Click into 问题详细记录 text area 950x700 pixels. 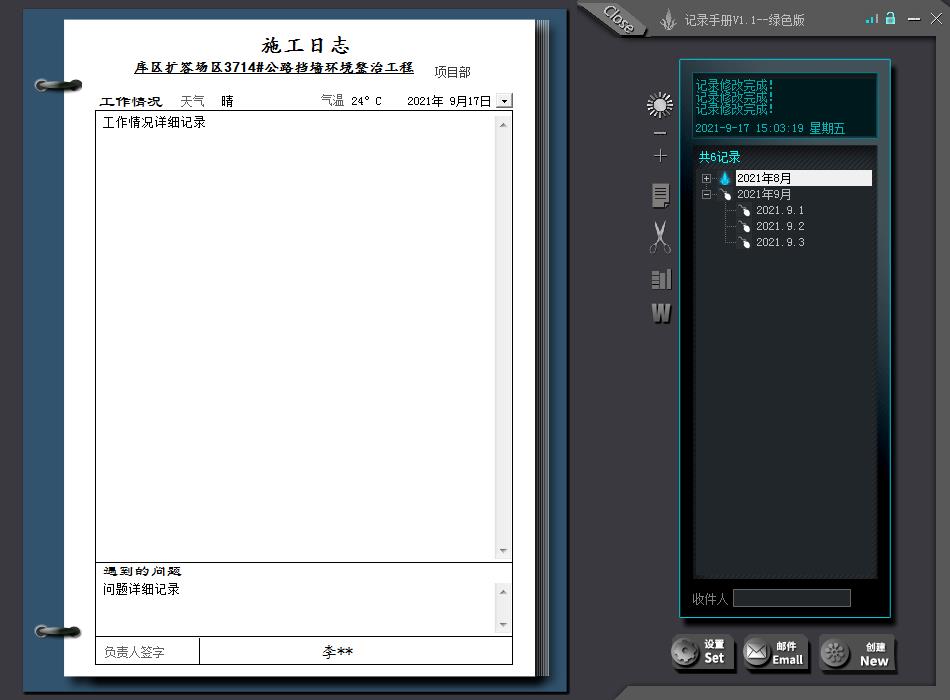click(x=296, y=608)
